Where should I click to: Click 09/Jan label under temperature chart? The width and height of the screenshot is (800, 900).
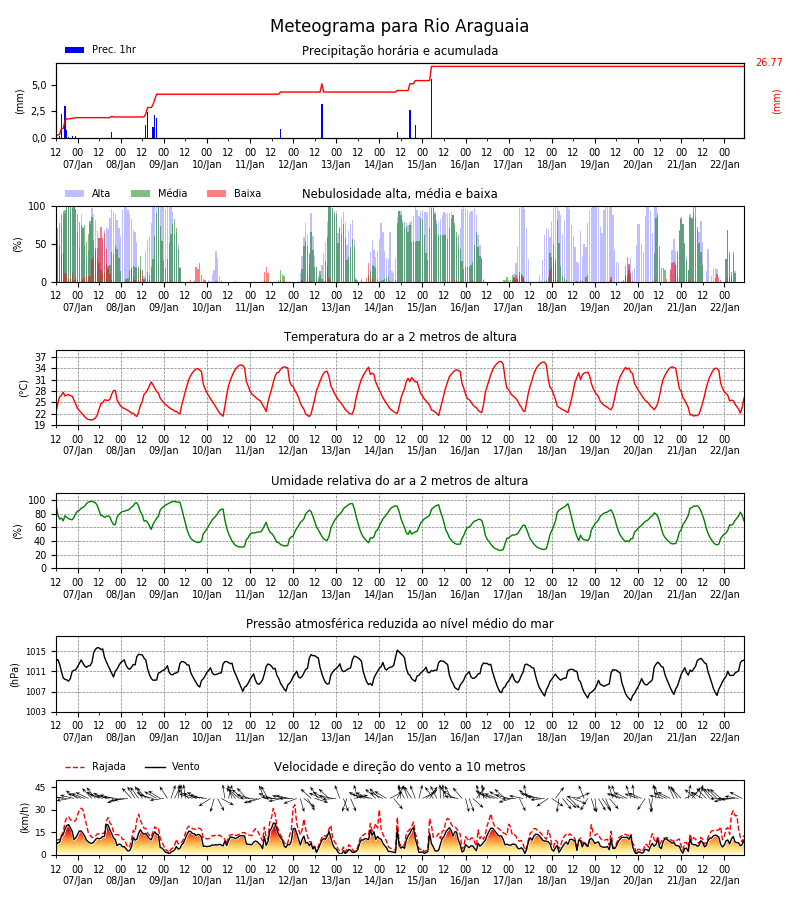click(164, 451)
